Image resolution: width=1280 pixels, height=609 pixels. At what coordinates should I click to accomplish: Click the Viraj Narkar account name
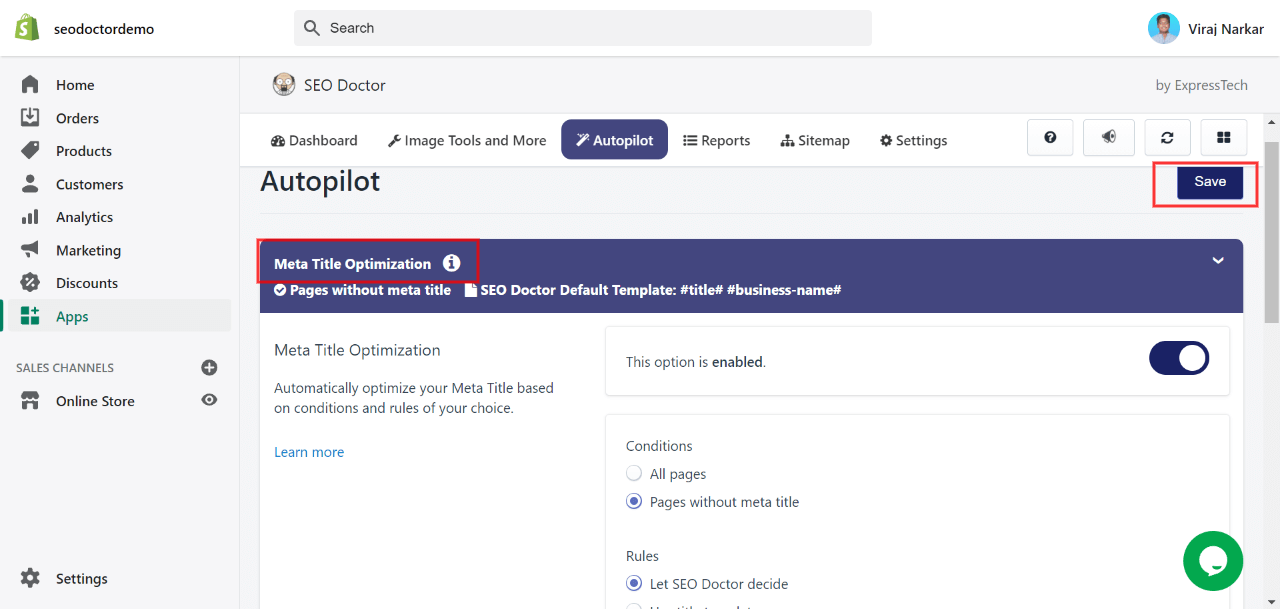pos(1226,29)
